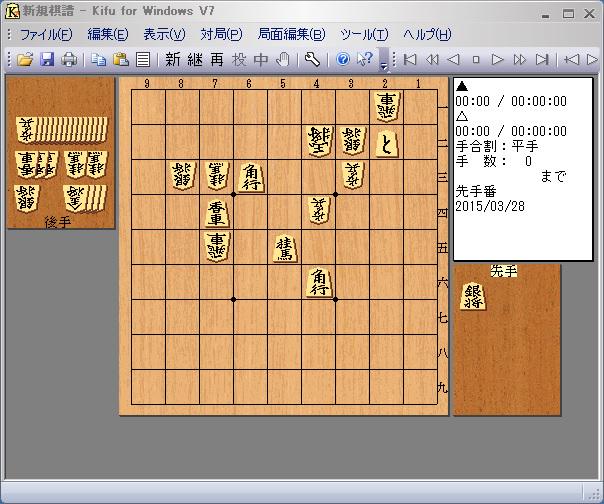Image resolution: width=604 pixels, height=504 pixels.
Task: Save the kifu with floppy disk icon
Action: pos(47,59)
